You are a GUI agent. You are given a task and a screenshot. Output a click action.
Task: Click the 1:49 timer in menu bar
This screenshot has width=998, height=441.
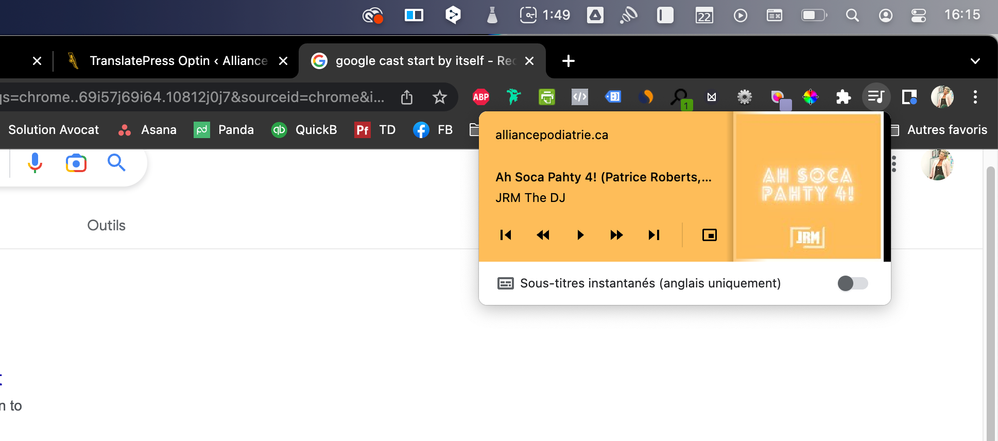pos(545,15)
